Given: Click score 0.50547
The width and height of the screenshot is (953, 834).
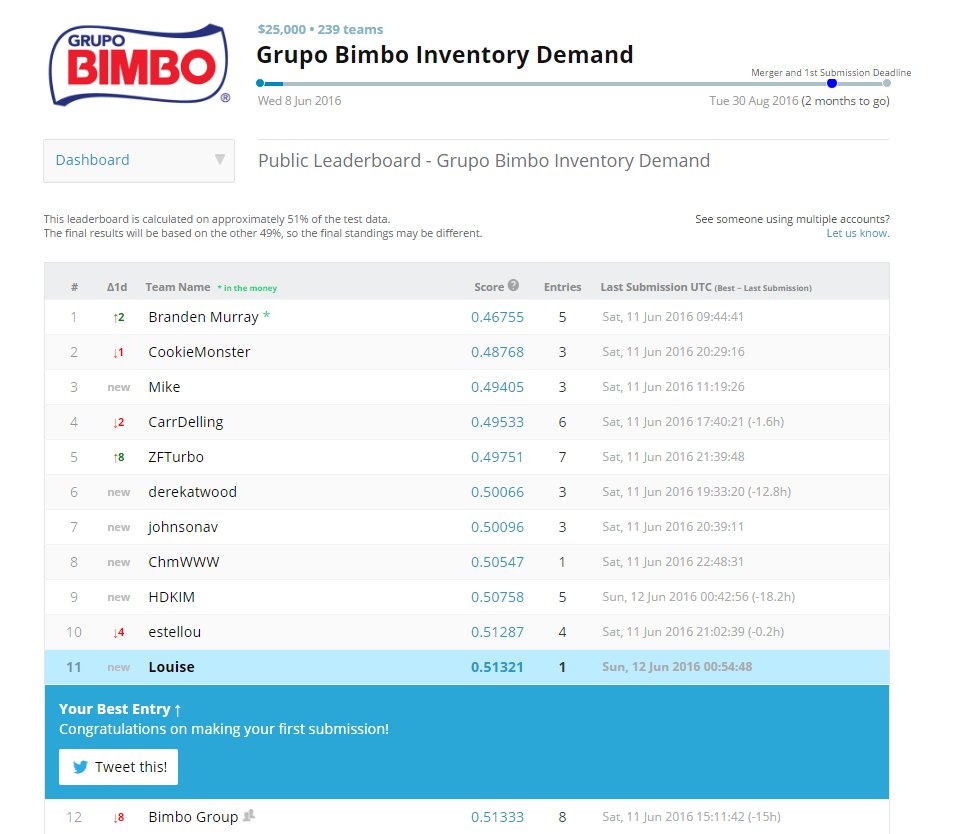Looking at the screenshot, I should tap(497, 562).
